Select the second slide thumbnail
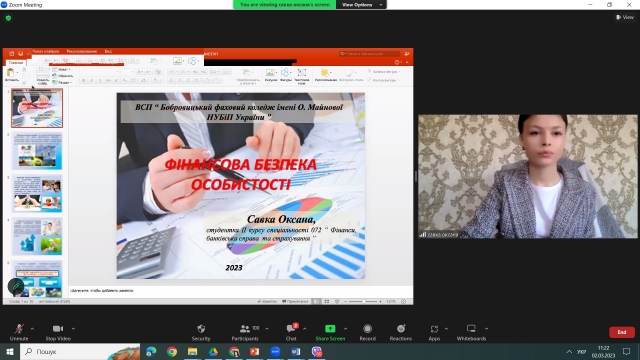 coord(37,151)
